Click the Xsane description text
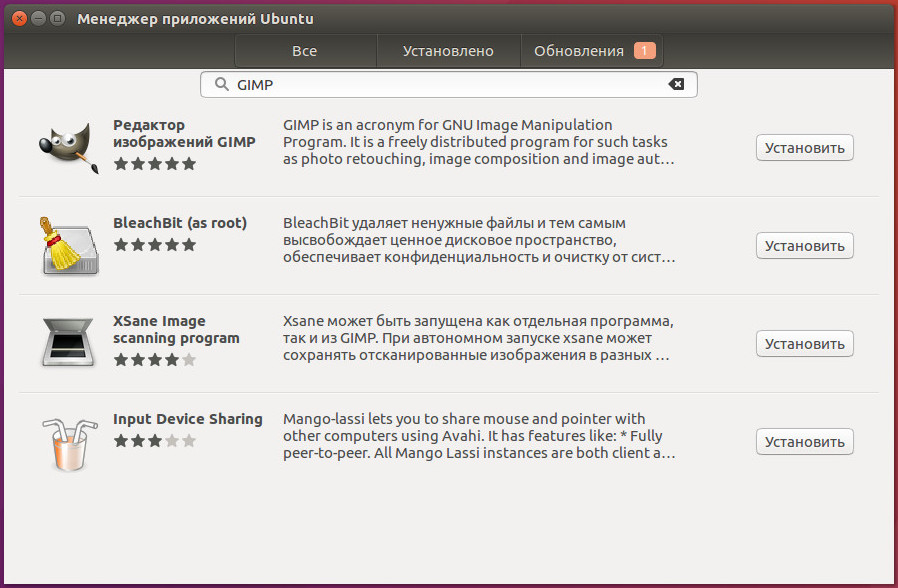898x588 pixels. point(478,338)
